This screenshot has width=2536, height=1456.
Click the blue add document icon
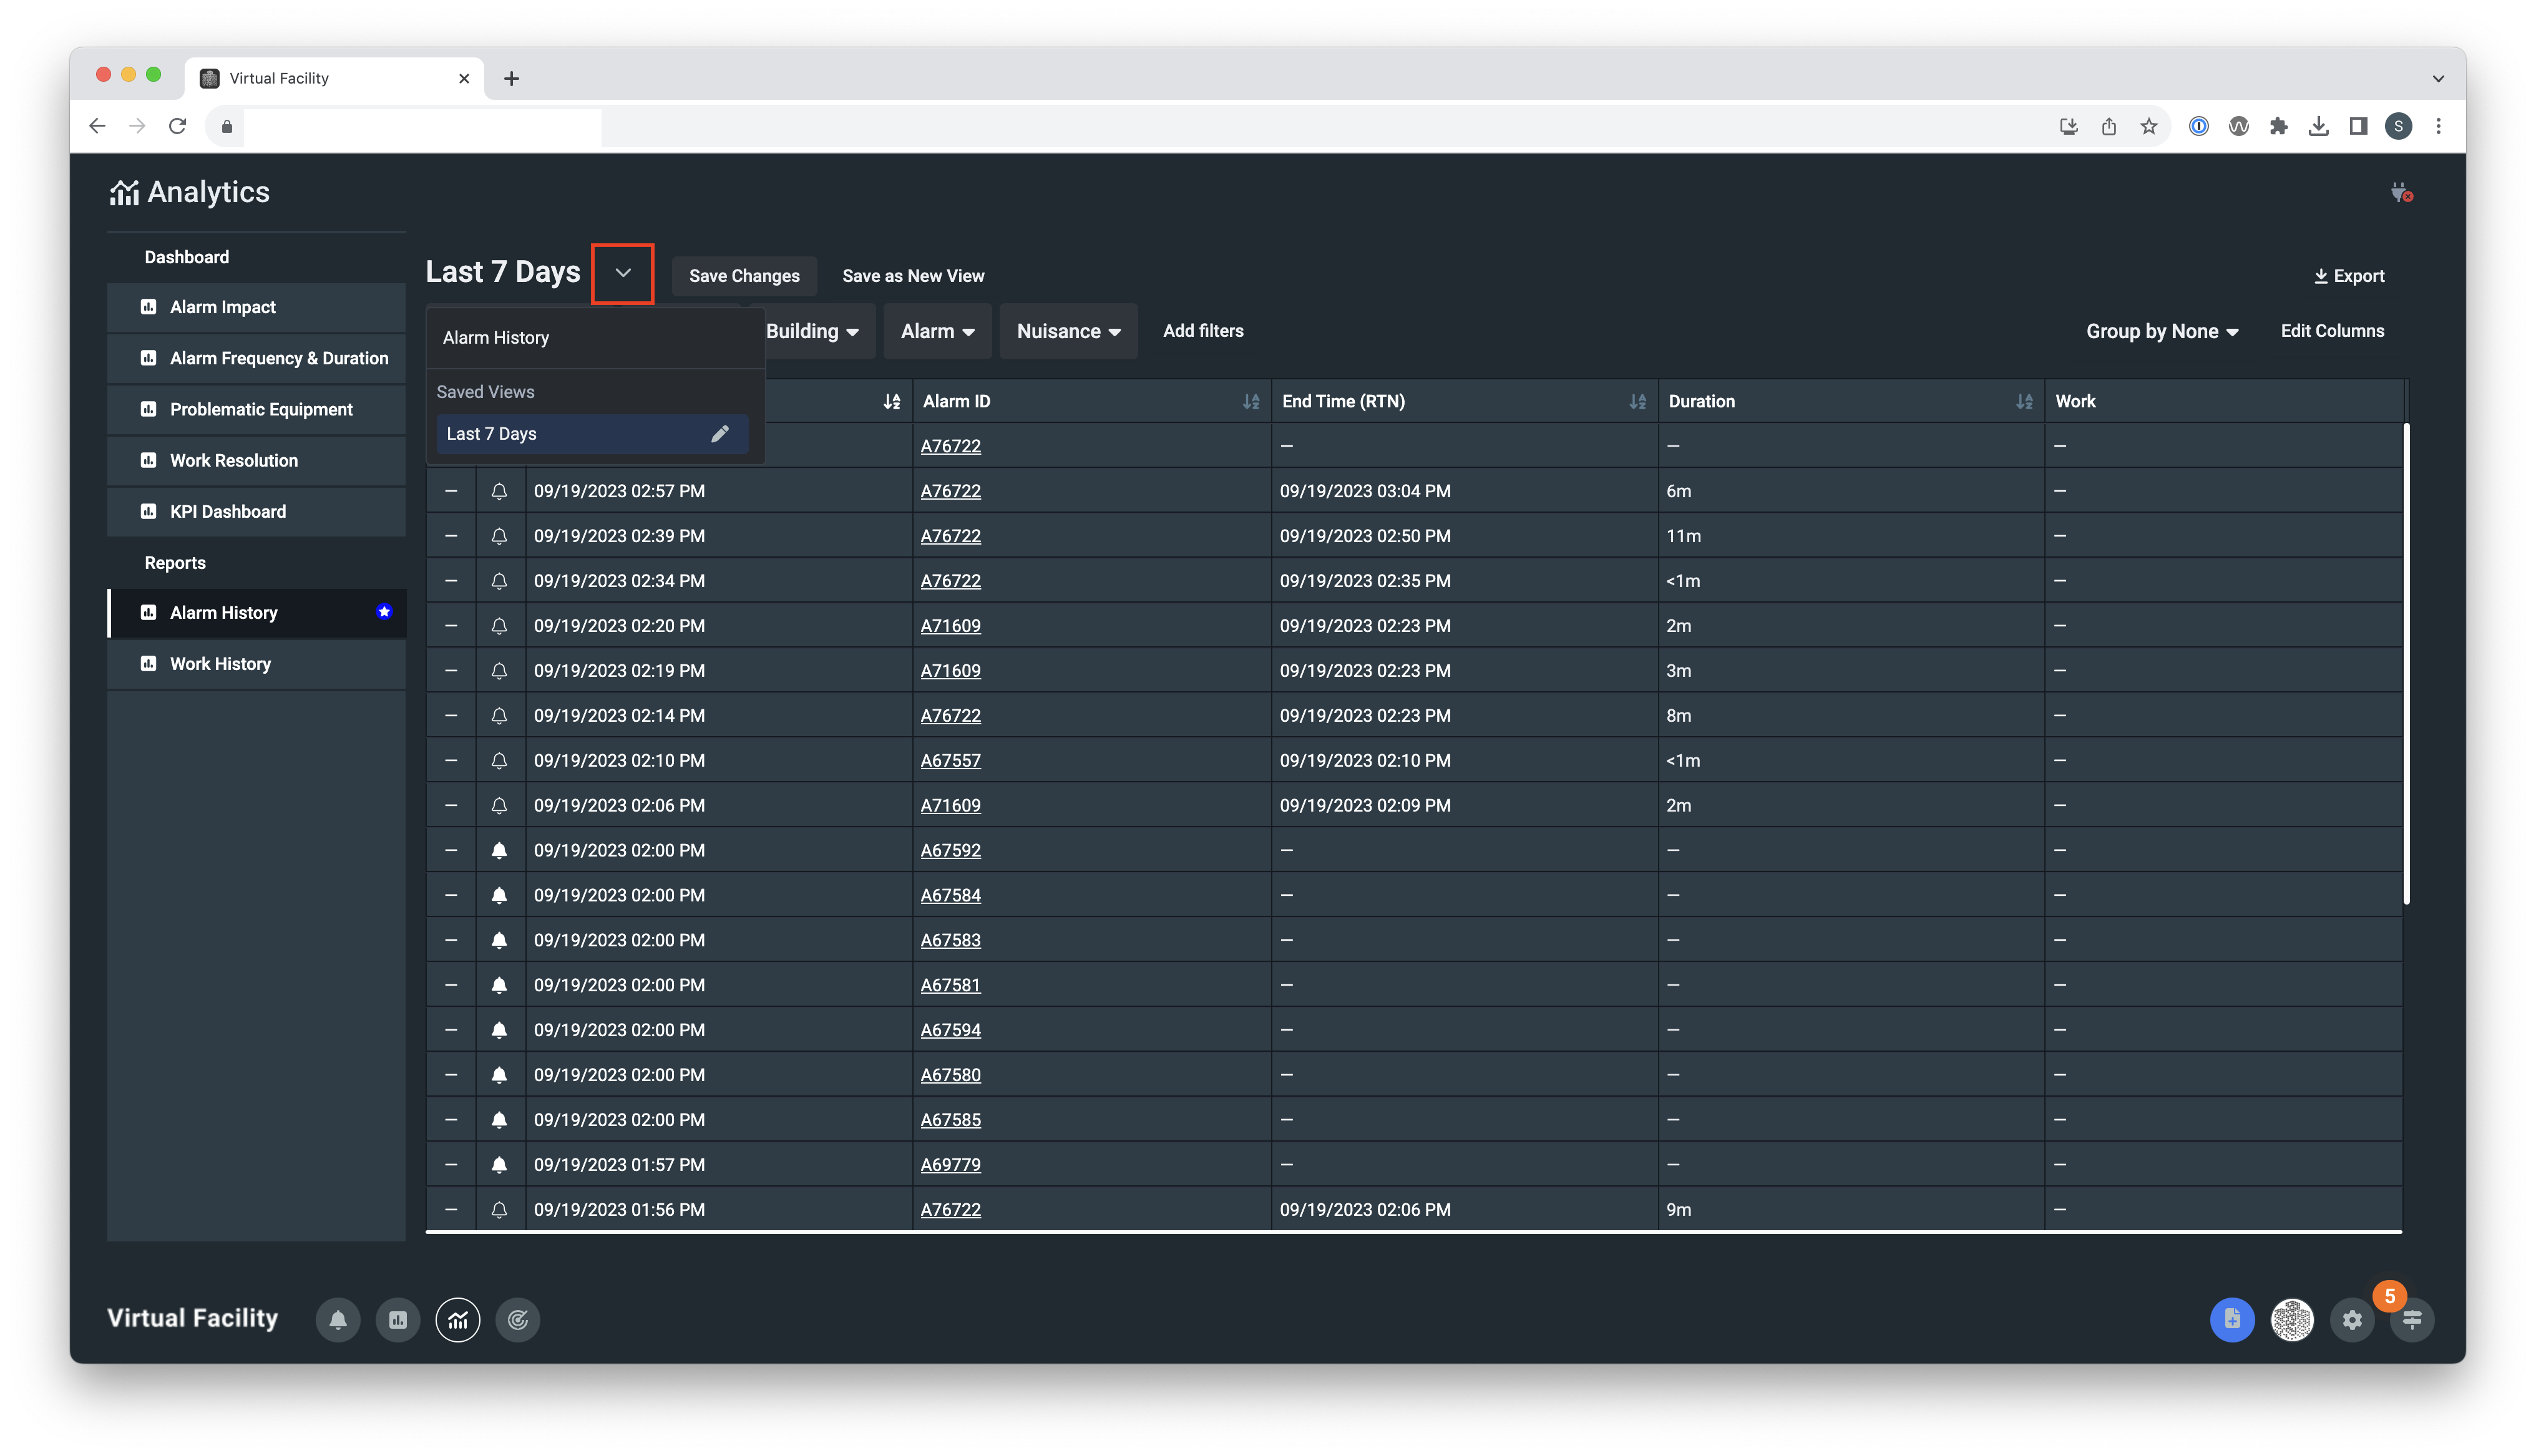click(2232, 1320)
